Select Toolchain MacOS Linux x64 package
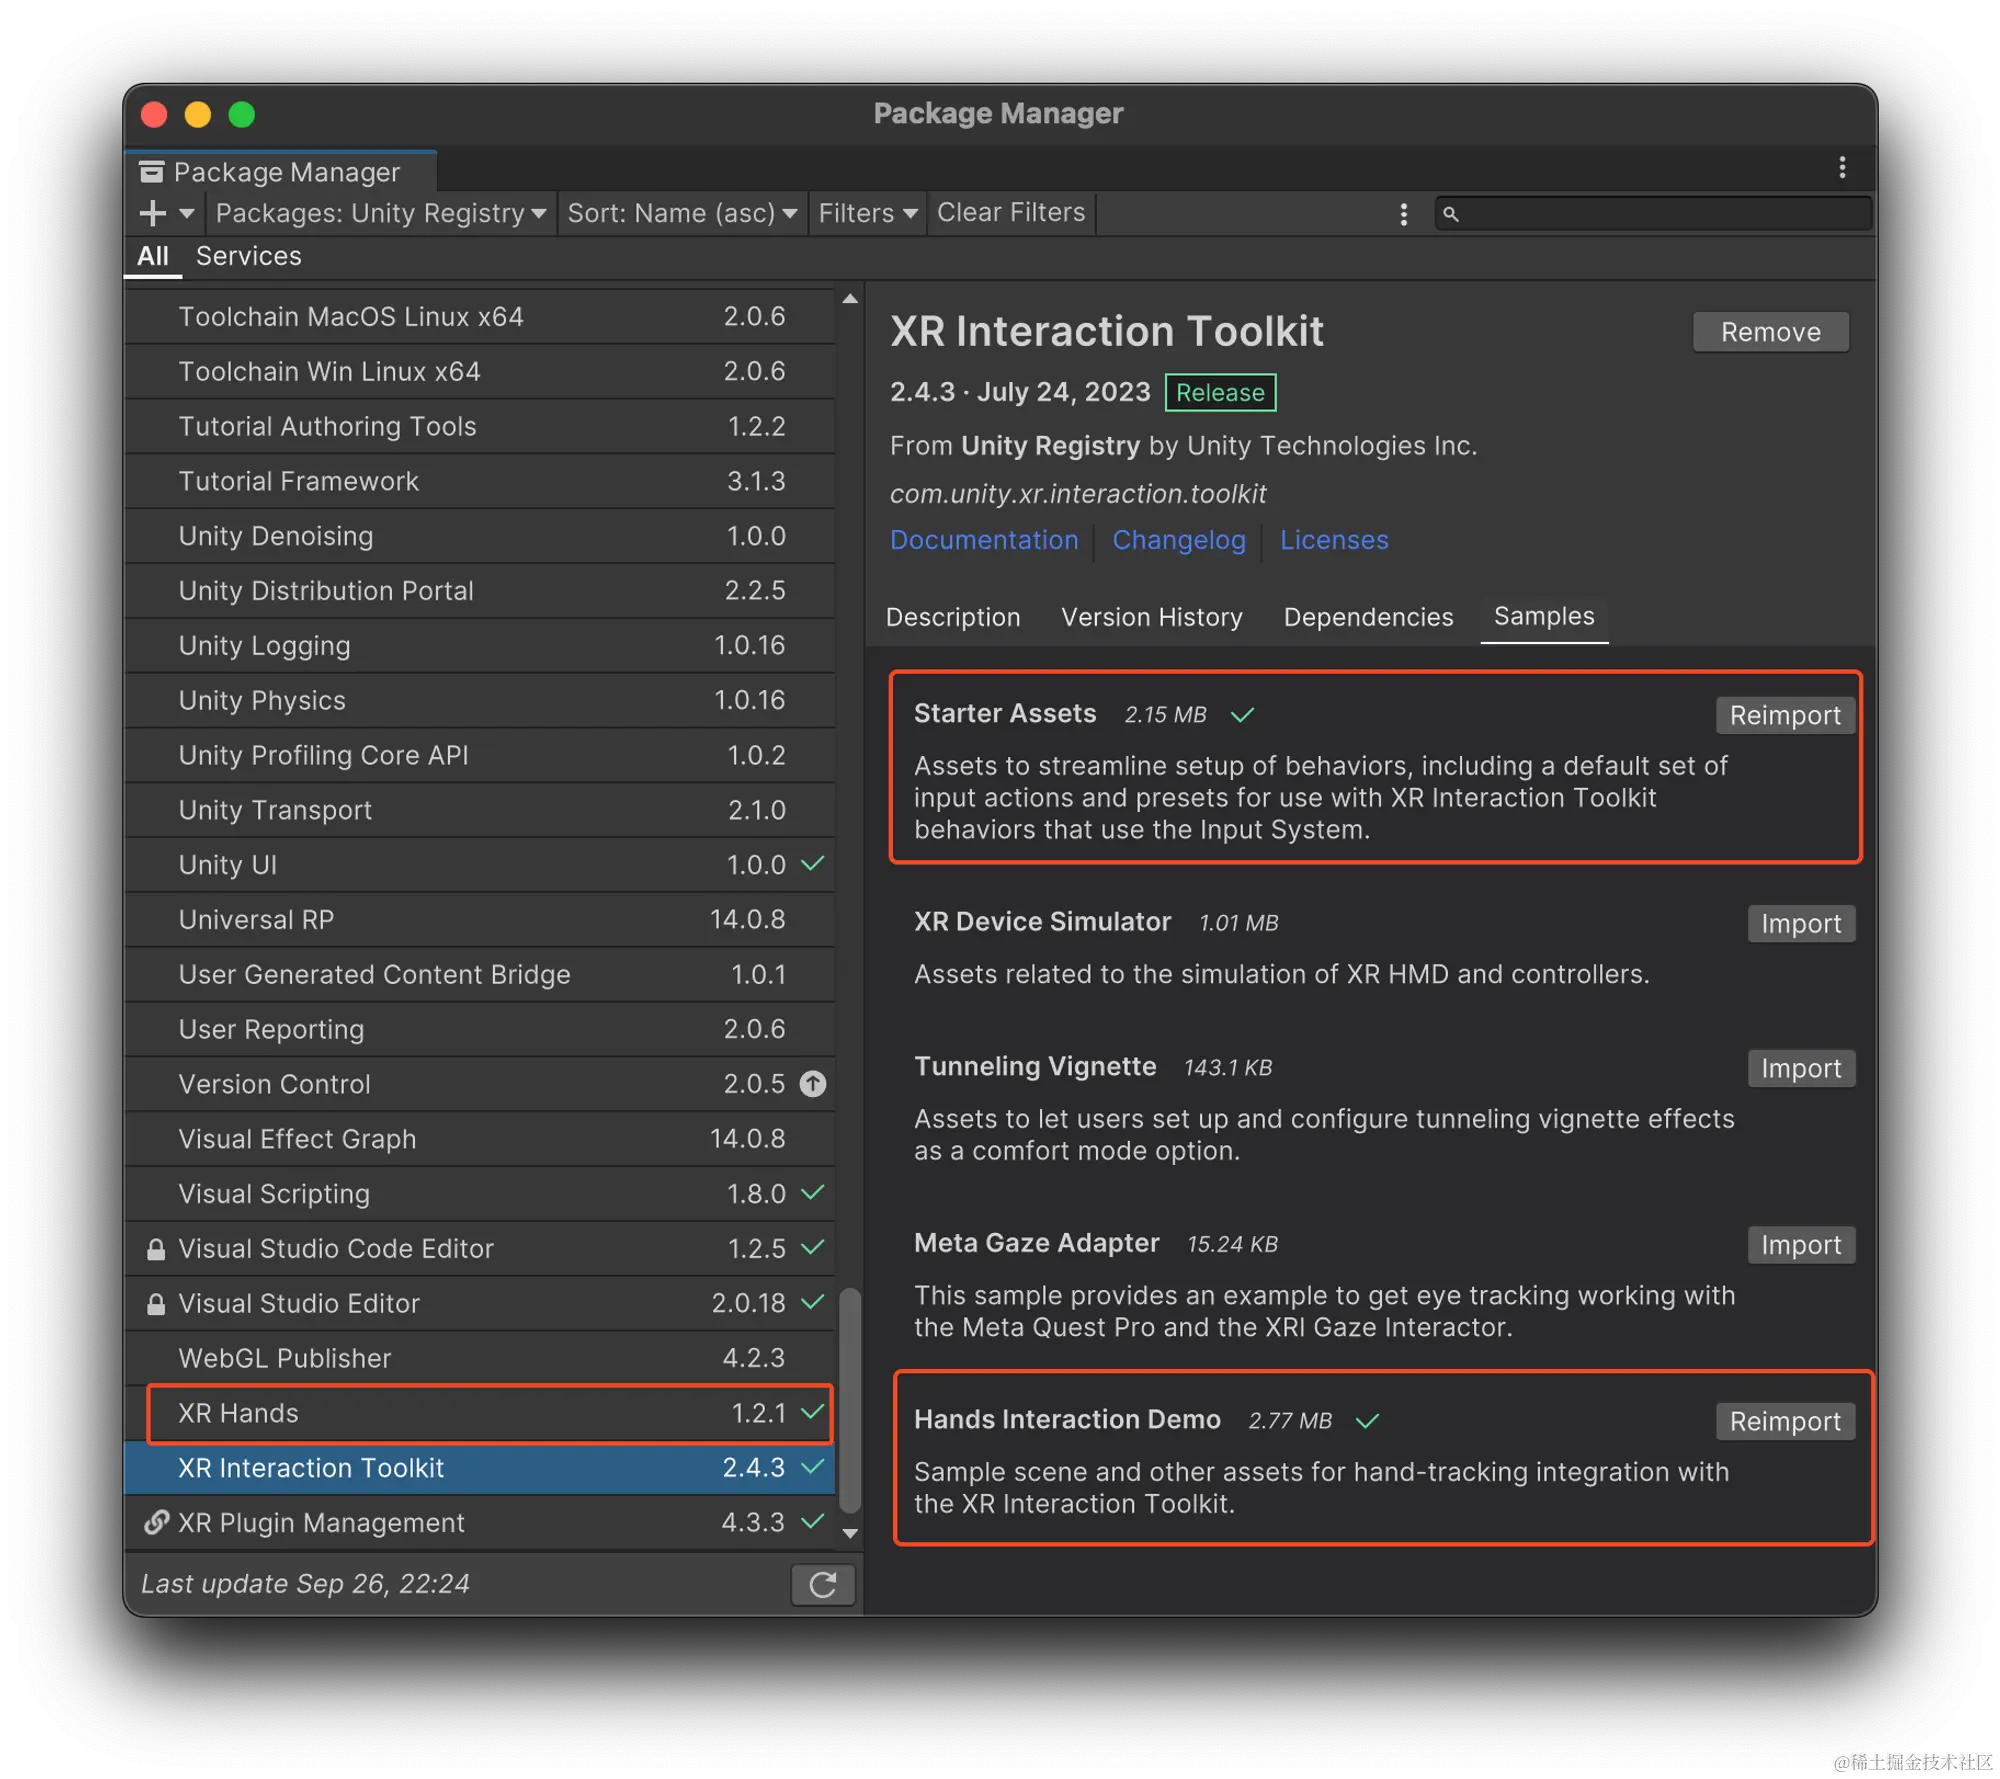Screen dimensions: 2000x1779 click(480, 317)
